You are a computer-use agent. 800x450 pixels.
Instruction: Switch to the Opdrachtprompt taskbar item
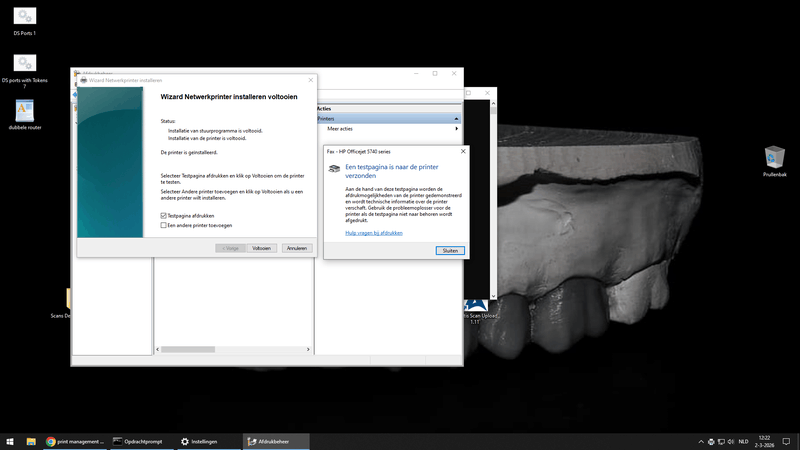click(x=141, y=442)
